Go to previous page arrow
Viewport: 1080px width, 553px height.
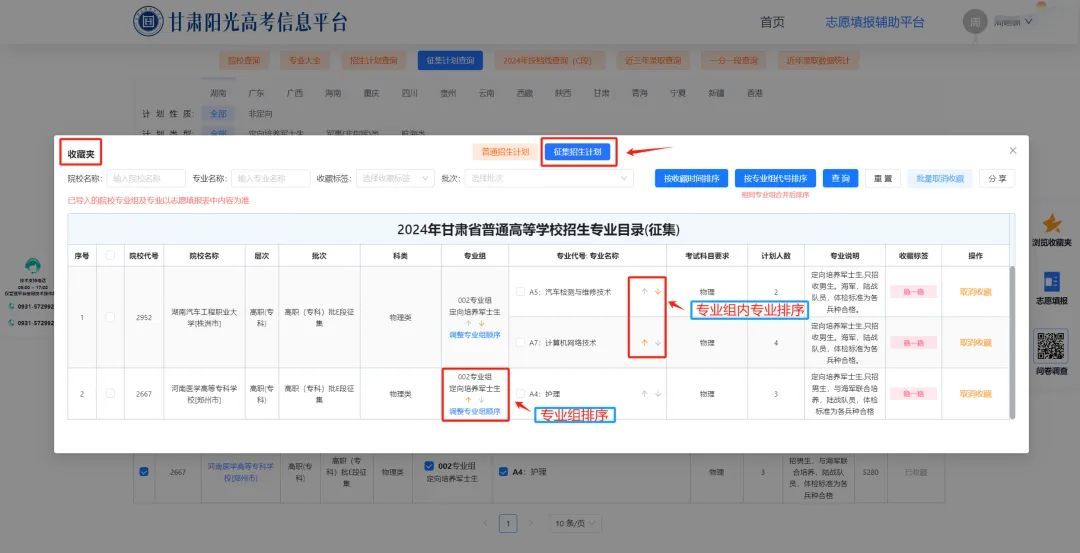[x=485, y=523]
